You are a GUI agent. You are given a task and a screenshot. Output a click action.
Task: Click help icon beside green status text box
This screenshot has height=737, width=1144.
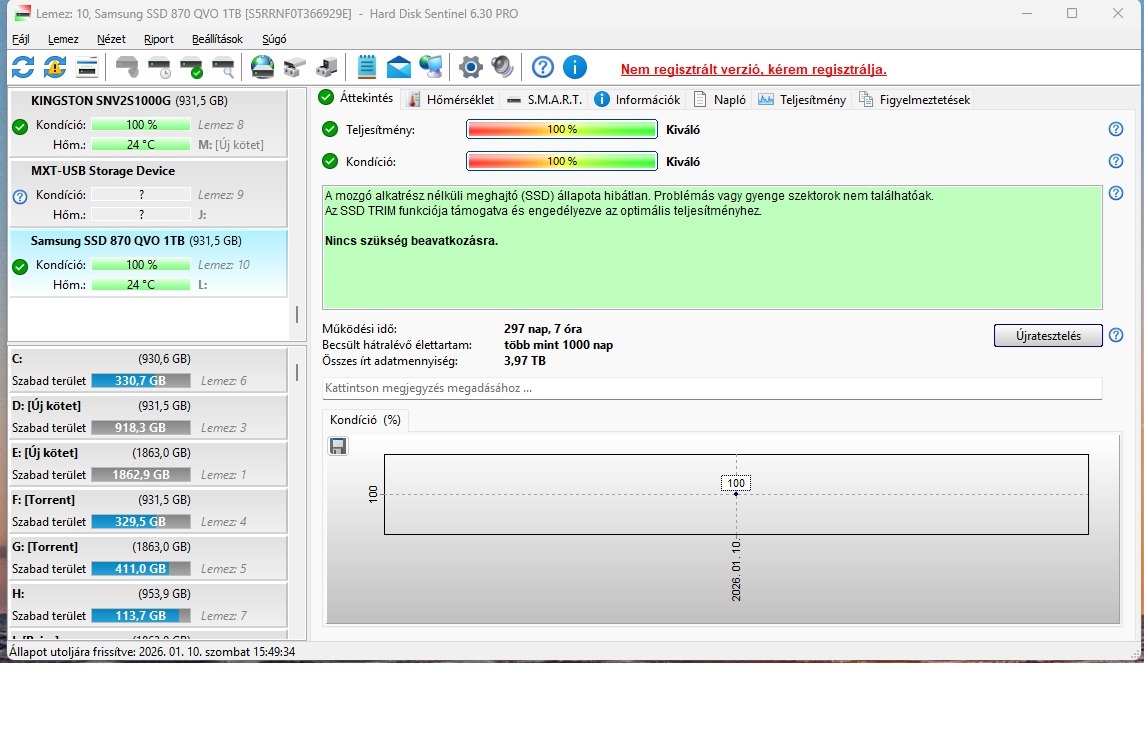1116,193
